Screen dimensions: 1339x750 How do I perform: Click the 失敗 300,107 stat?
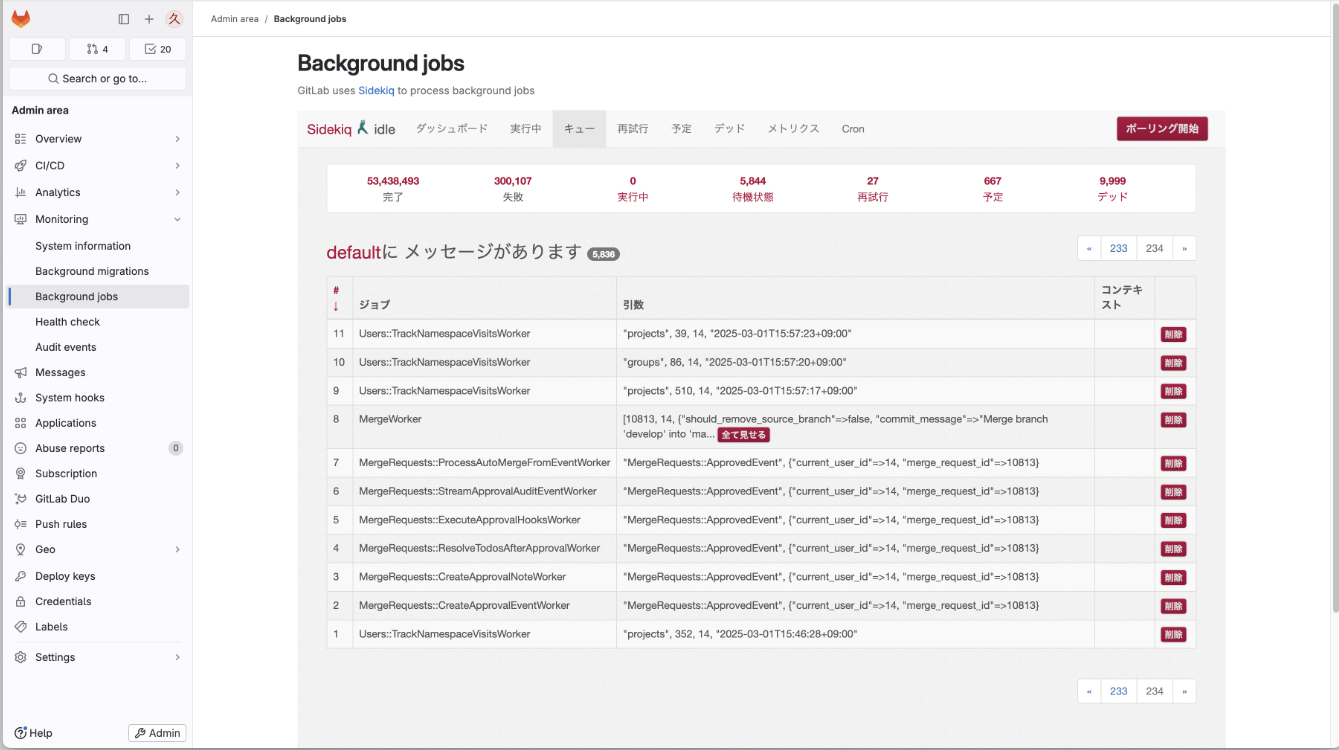click(513, 189)
